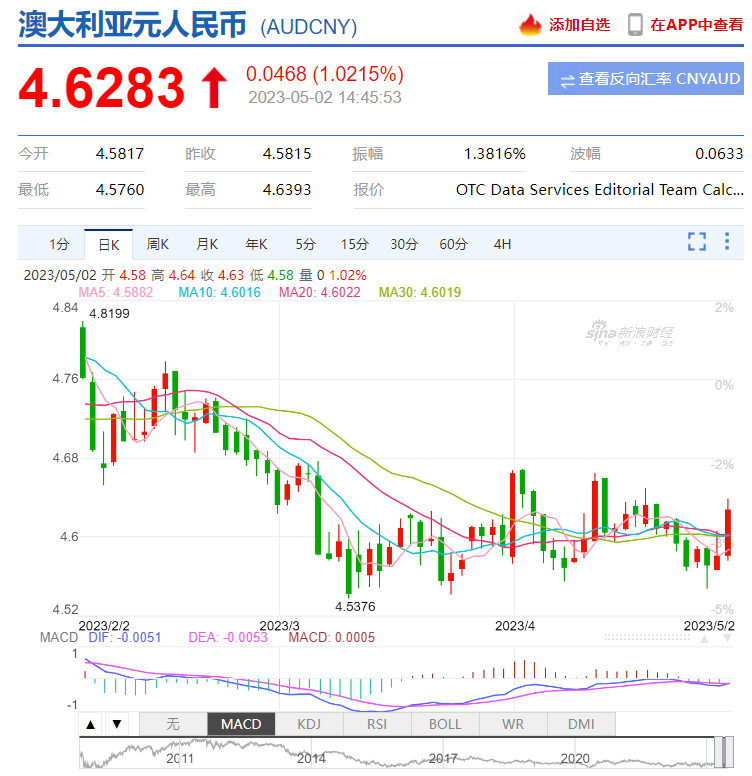Click 查看反向汇率 CNYAUD button
Screen dimensions: 752x776
[x=646, y=78]
